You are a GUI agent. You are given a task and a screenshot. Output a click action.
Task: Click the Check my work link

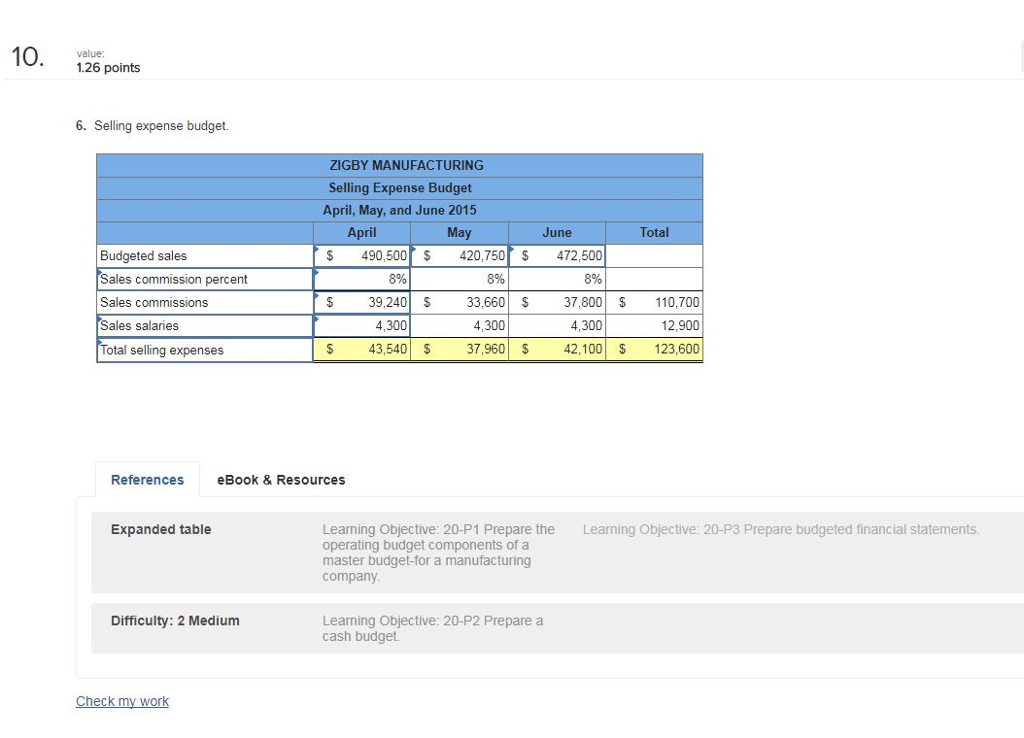(x=122, y=701)
